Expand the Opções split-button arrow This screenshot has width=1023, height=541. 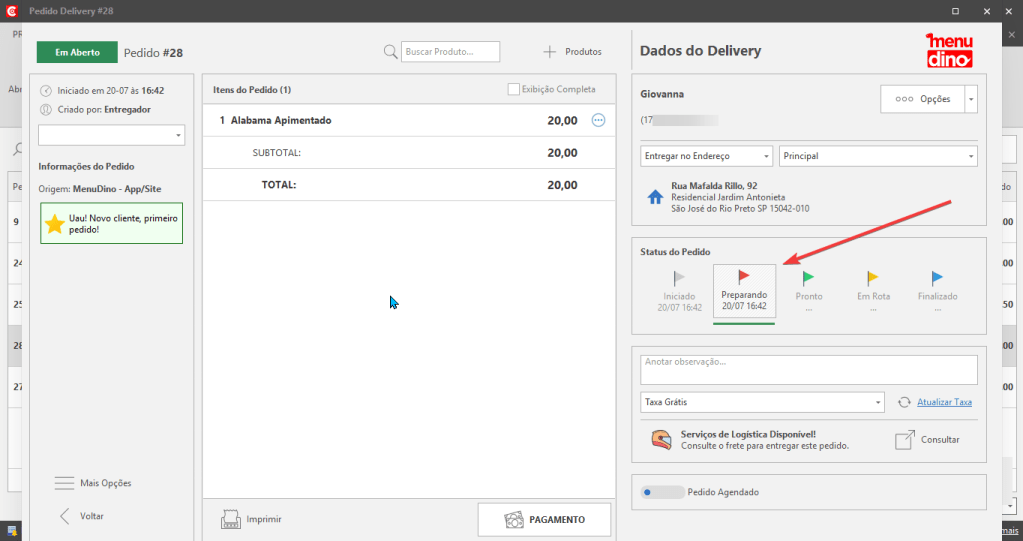click(x=971, y=99)
